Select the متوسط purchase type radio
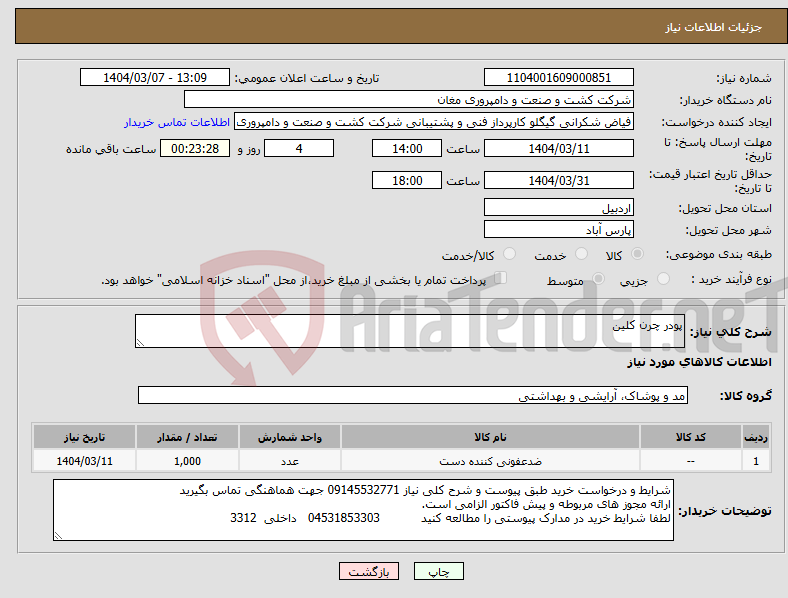 598,278
